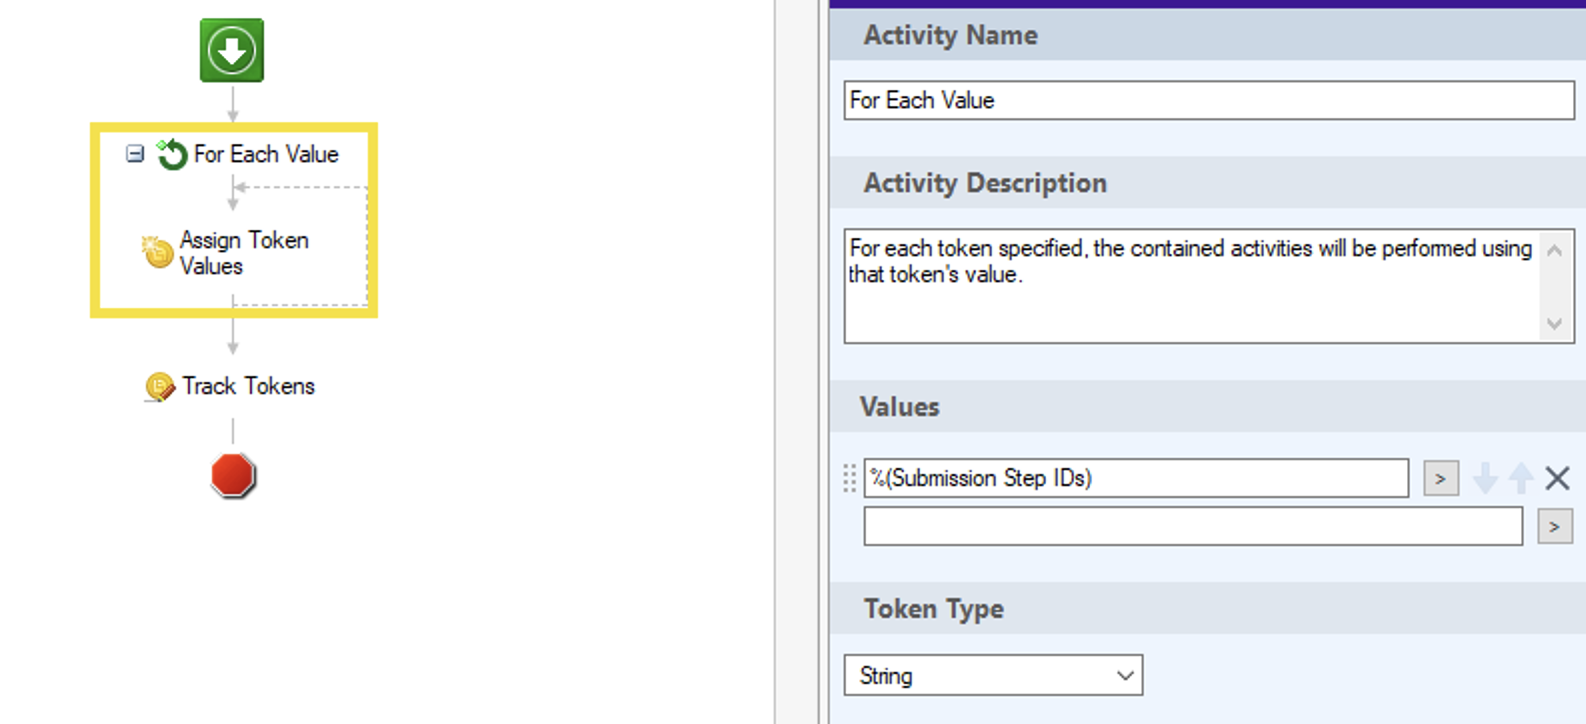Click the empty new value input field

tap(1192, 526)
